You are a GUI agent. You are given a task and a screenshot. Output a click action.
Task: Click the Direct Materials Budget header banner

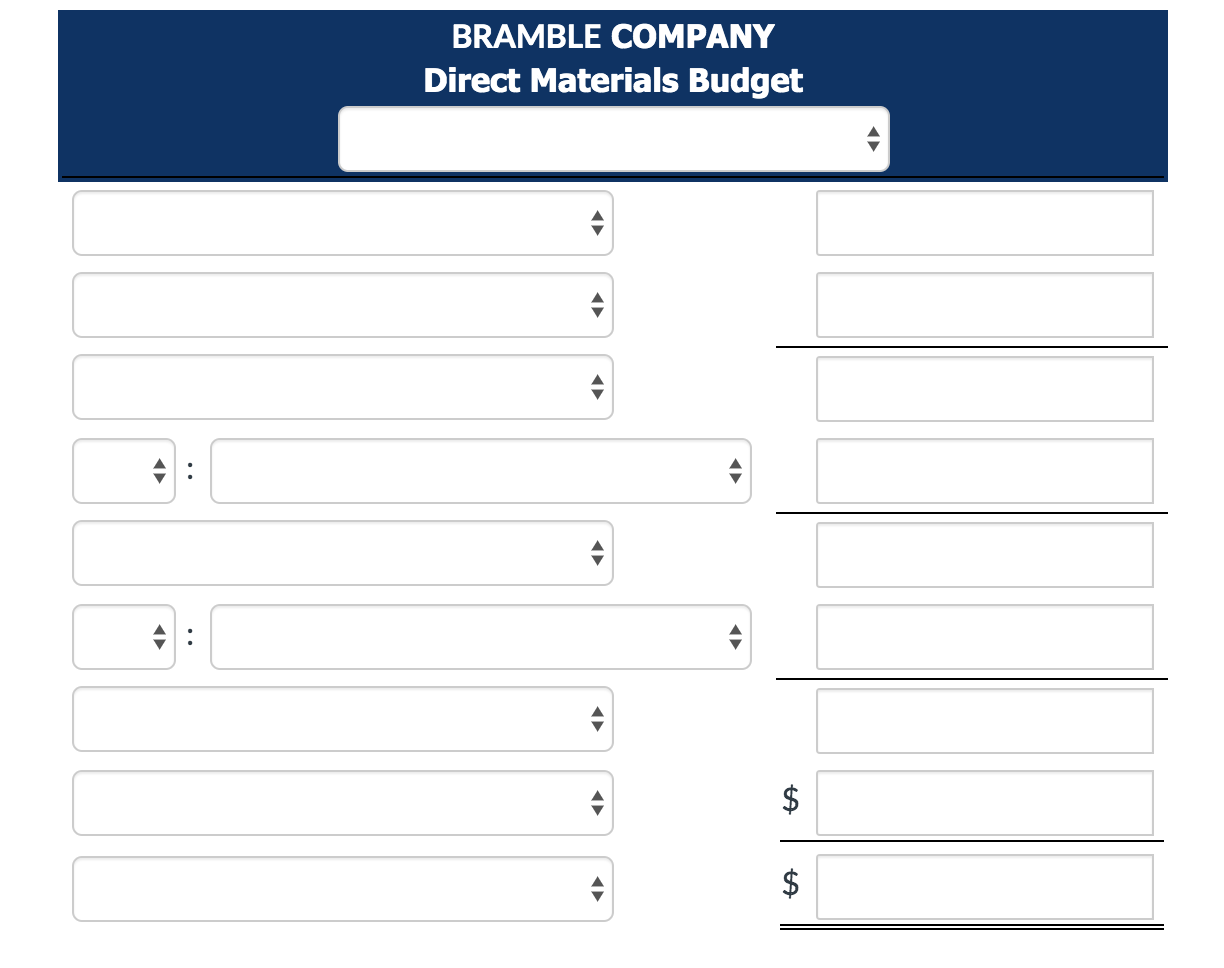pyautogui.click(x=612, y=80)
